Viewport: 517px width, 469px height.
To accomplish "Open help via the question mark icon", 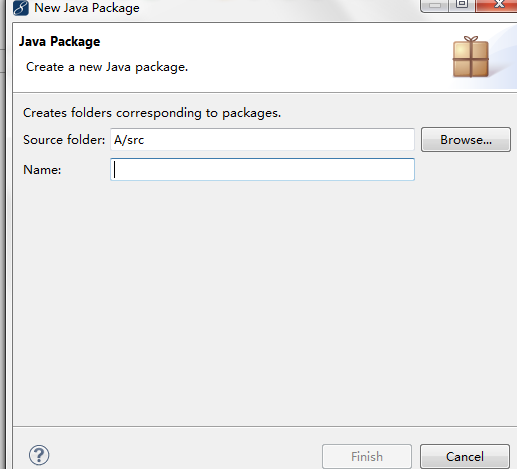I will (x=39, y=455).
